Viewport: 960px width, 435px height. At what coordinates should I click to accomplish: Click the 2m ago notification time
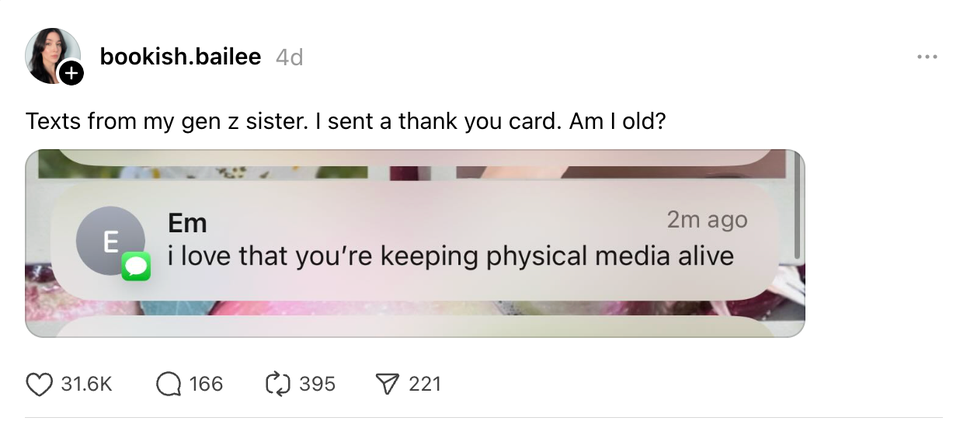click(x=707, y=220)
